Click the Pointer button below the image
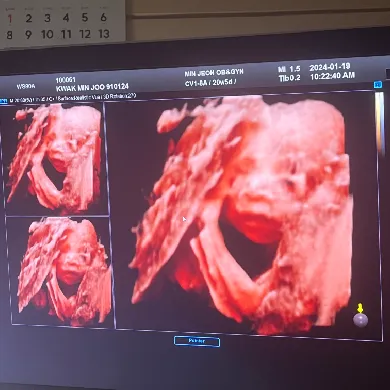Screen dimensions: 390x390 197,341
